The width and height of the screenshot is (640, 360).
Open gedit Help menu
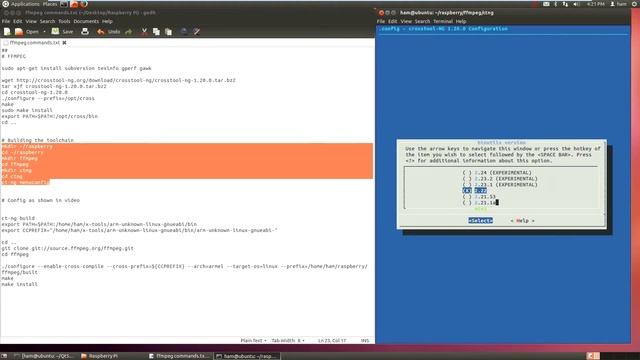tap(107, 21)
